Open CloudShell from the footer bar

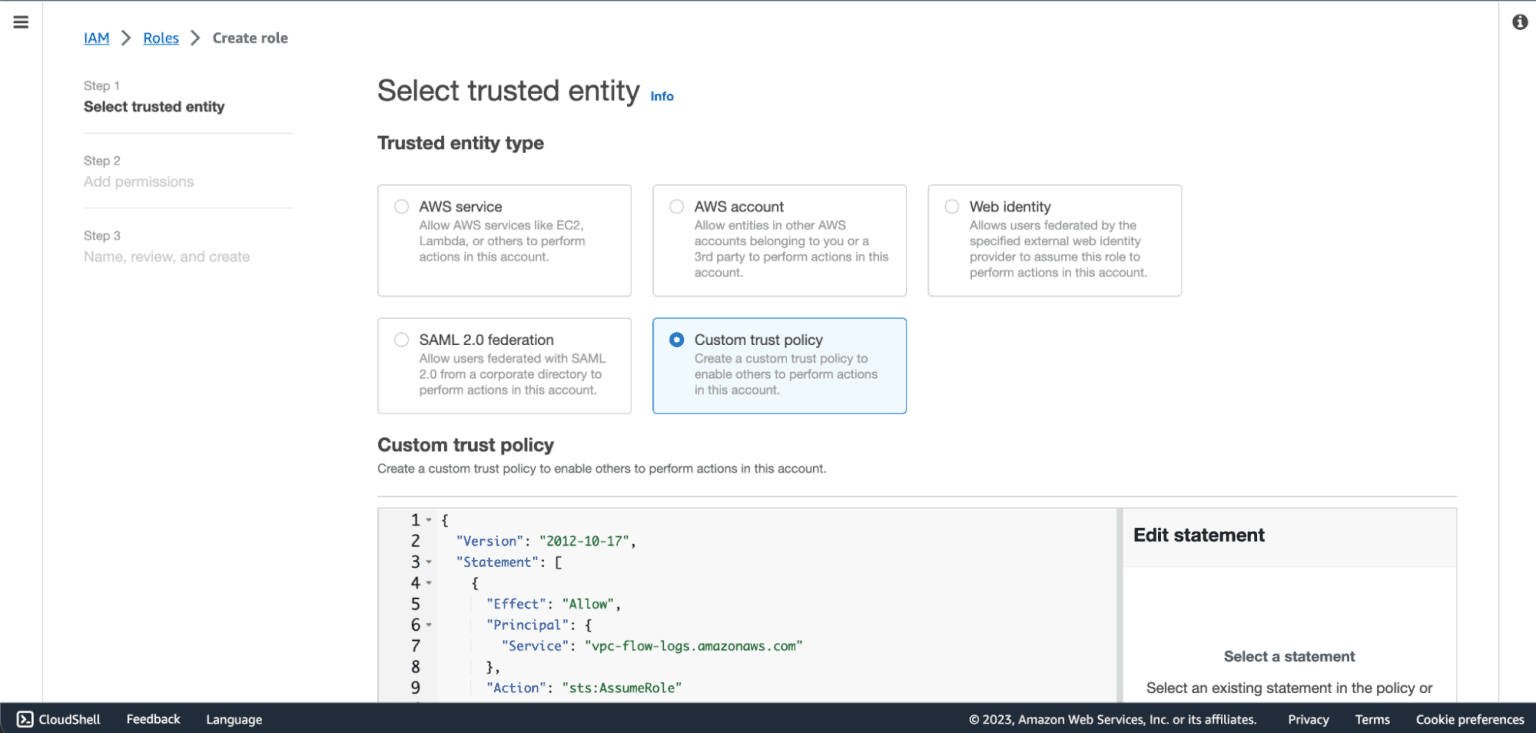tap(59, 719)
